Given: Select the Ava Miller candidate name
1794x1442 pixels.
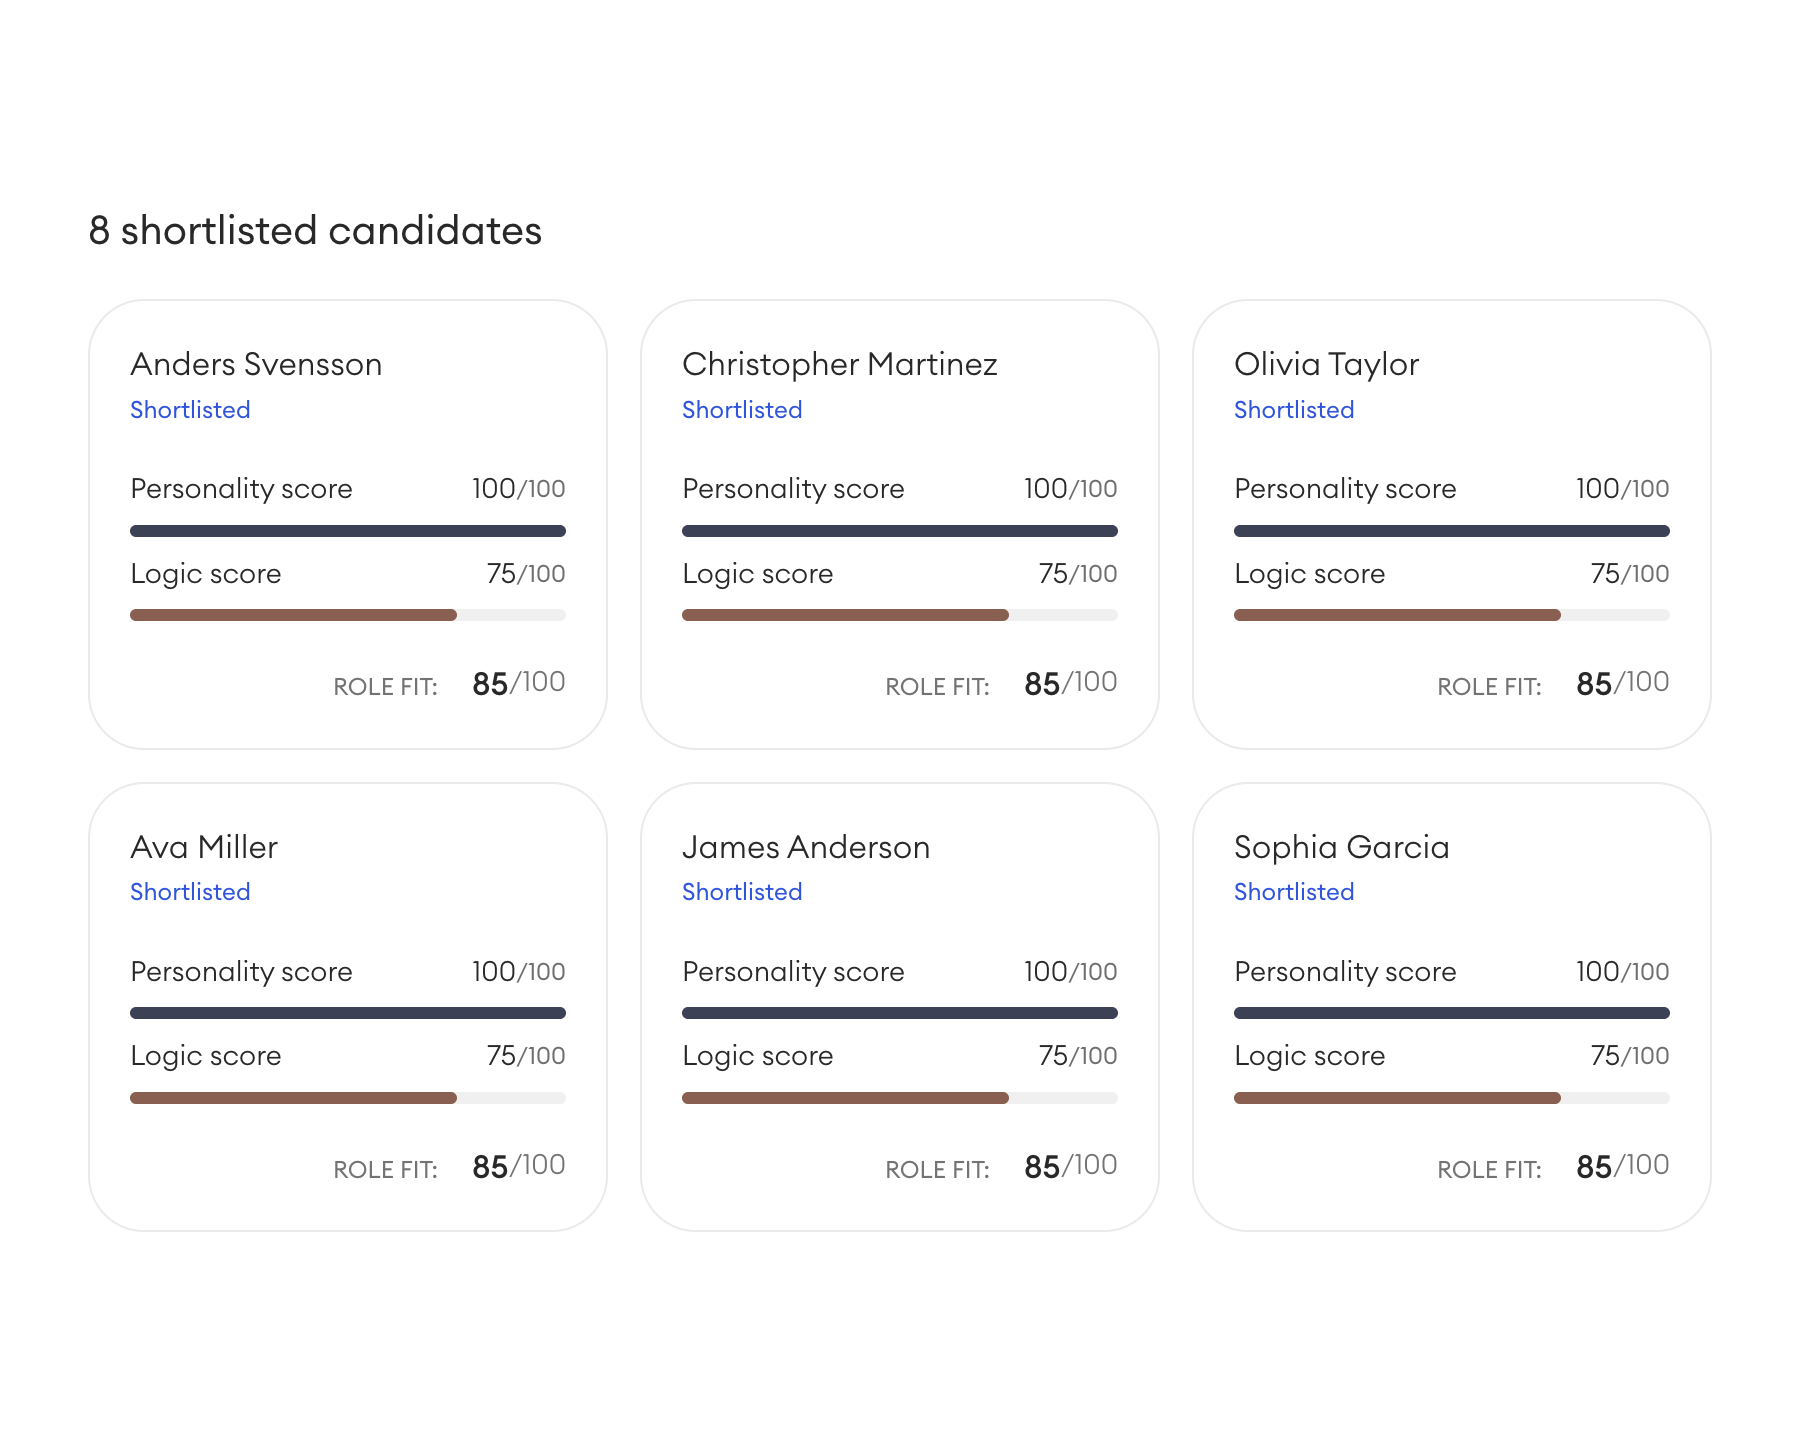Looking at the screenshot, I should point(204,847).
